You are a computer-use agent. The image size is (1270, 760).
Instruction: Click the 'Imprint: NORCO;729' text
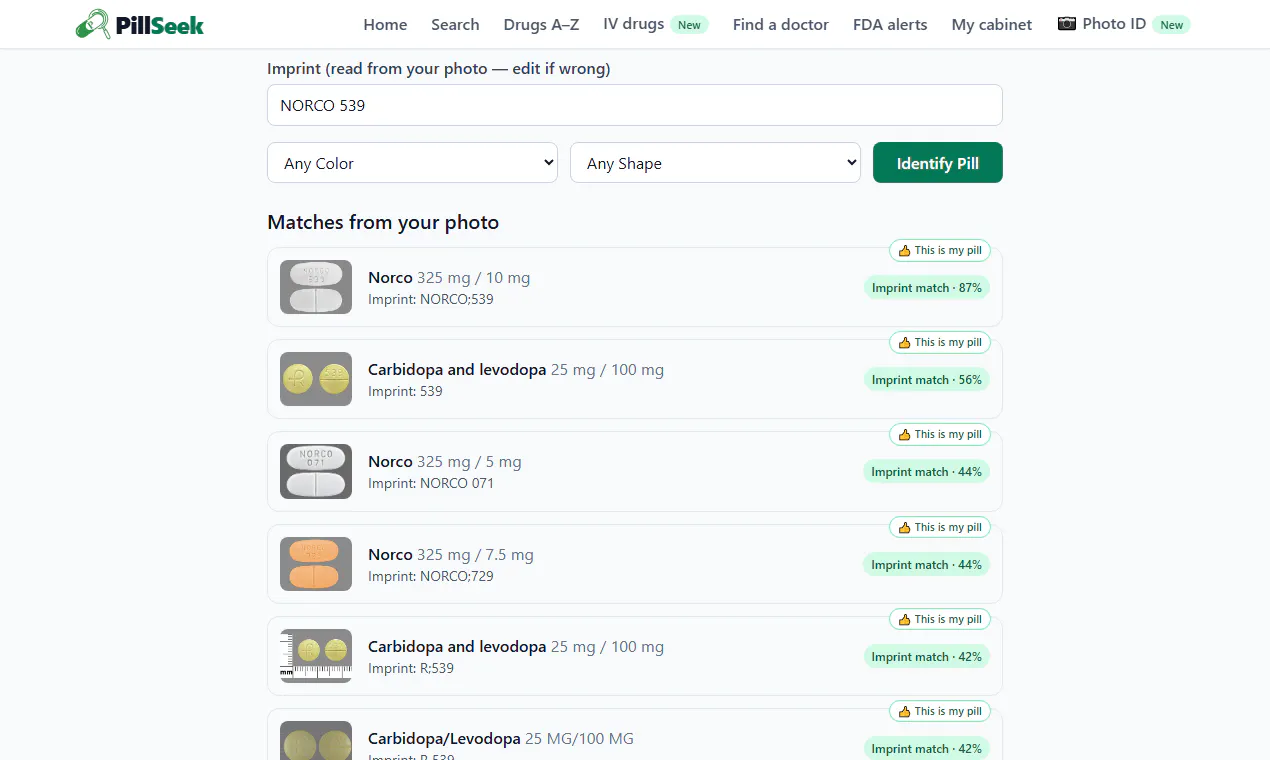[431, 576]
